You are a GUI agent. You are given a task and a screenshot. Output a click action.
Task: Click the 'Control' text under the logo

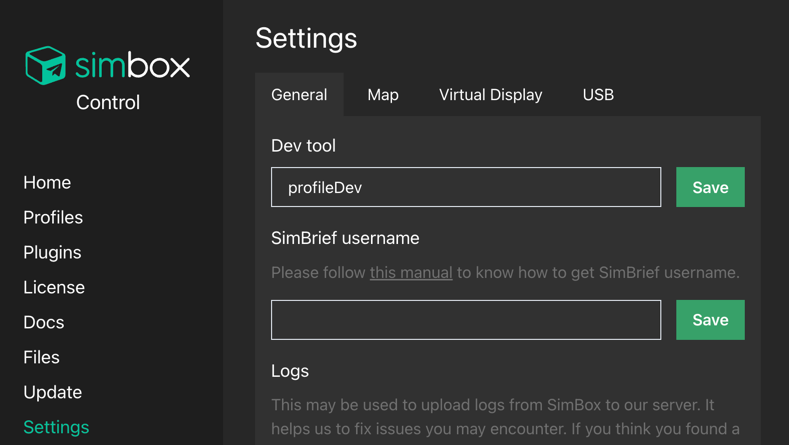tap(108, 103)
